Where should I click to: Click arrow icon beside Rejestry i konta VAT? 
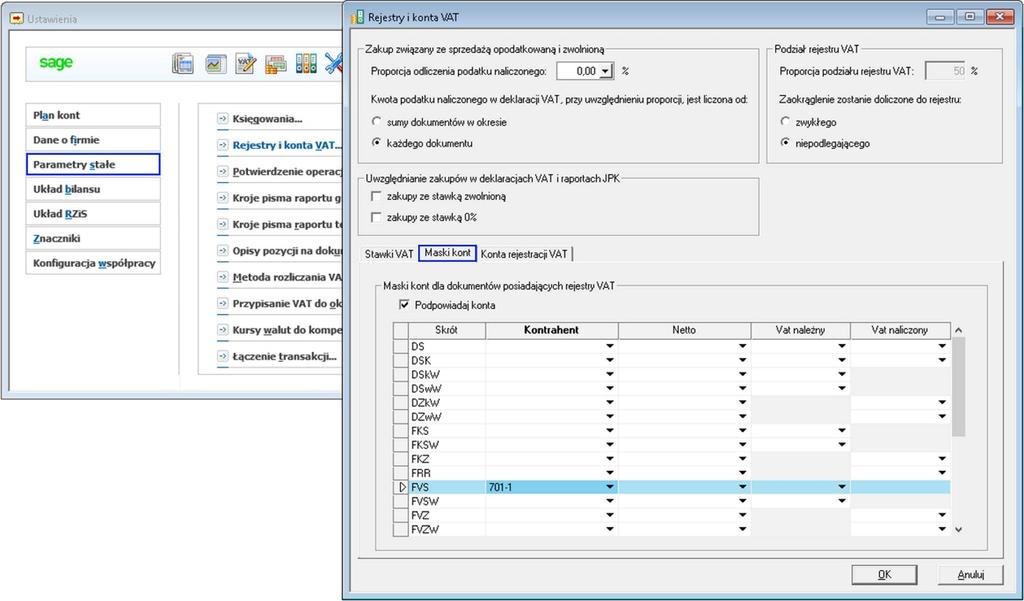[223, 145]
